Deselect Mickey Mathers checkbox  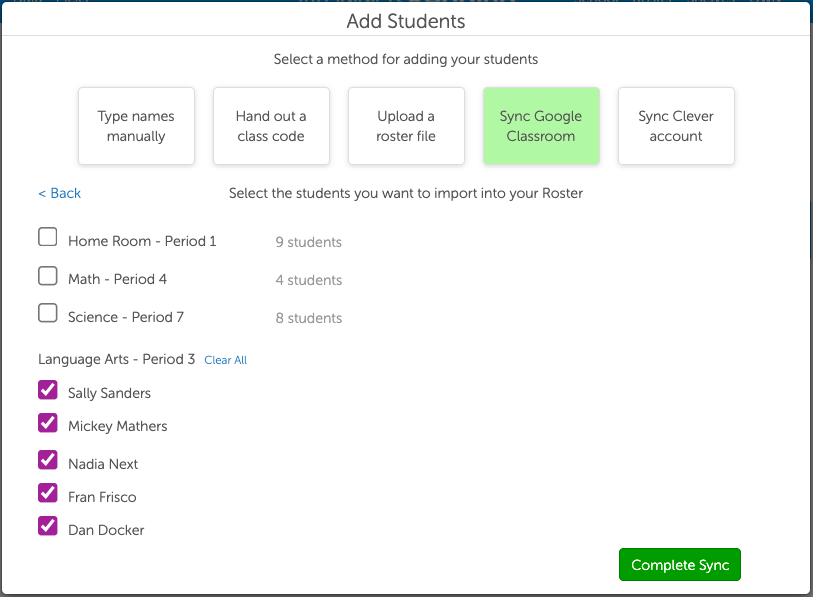[x=47, y=422]
